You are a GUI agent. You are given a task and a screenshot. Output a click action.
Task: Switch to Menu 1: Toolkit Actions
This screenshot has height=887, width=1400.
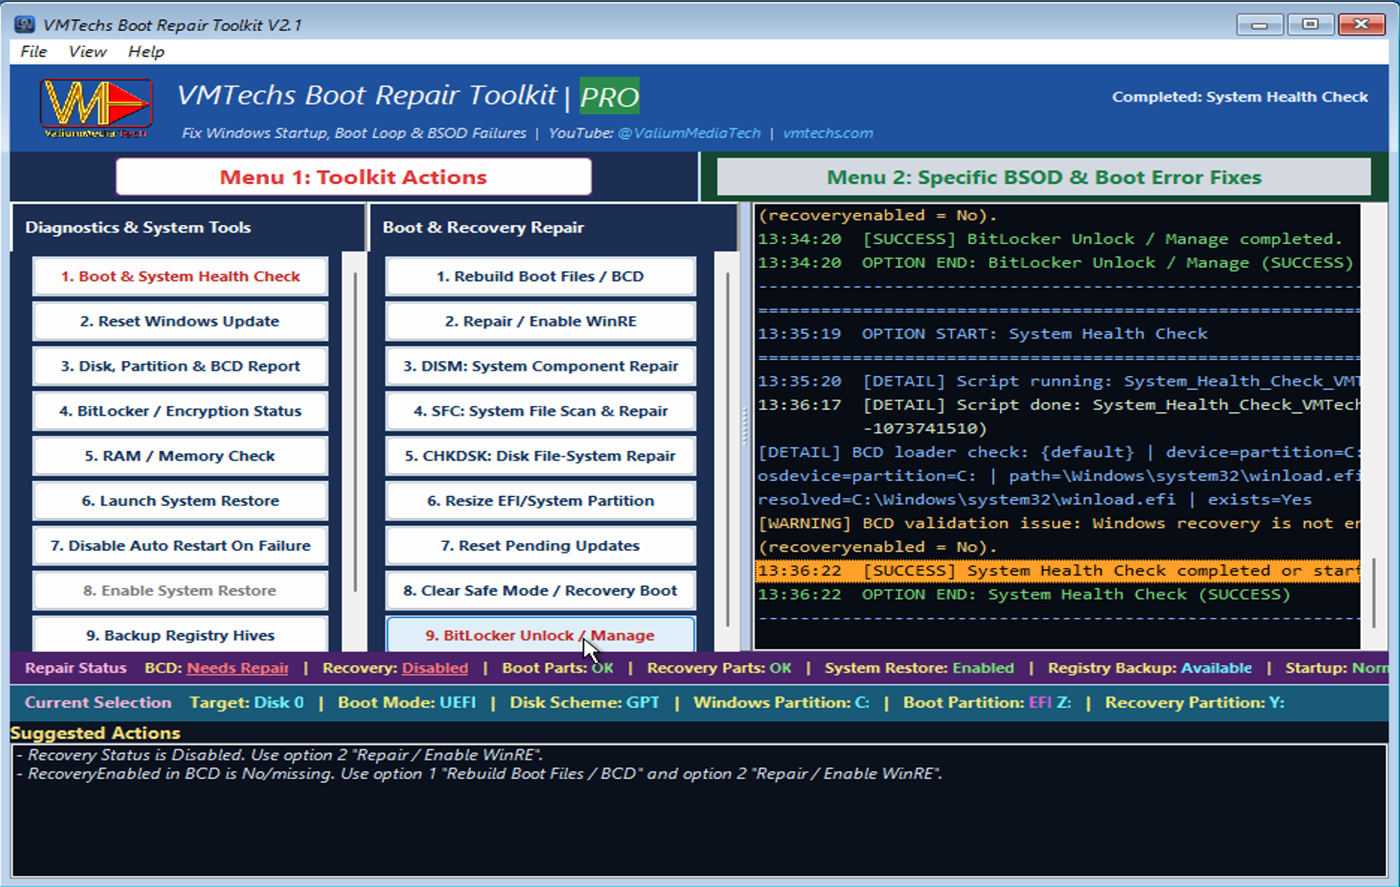click(x=353, y=177)
